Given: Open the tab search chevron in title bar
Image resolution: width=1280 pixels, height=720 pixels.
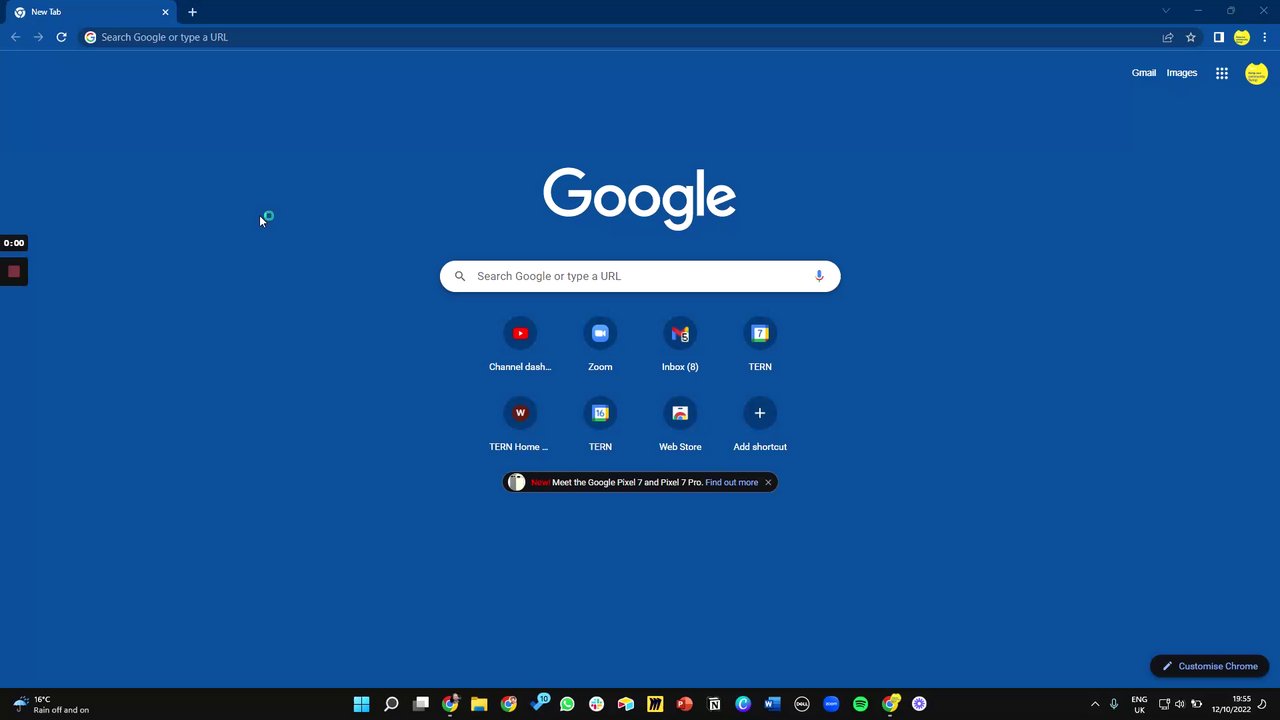Looking at the screenshot, I should tap(1165, 11).
